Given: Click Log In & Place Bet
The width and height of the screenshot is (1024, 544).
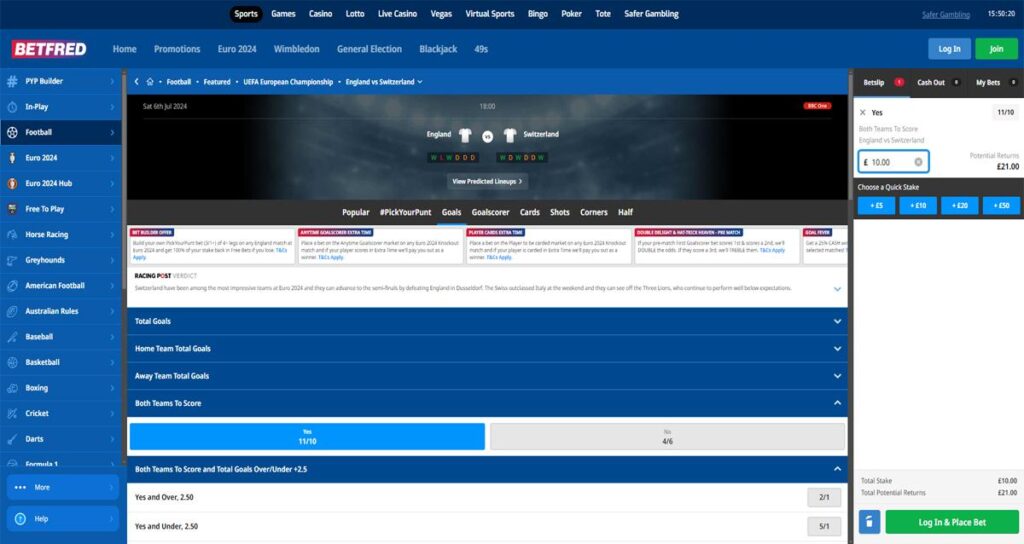Looking at the screenshot, I should [952, 522].
